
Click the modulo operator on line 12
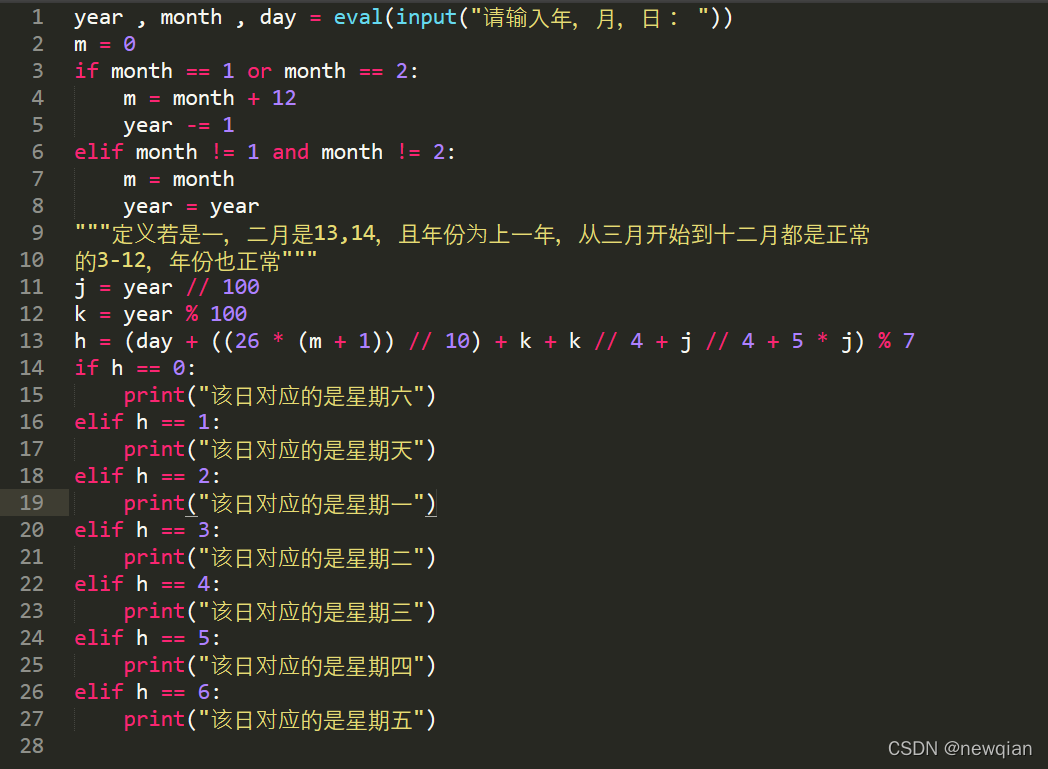pyautogui.click(x=190, y=313)
